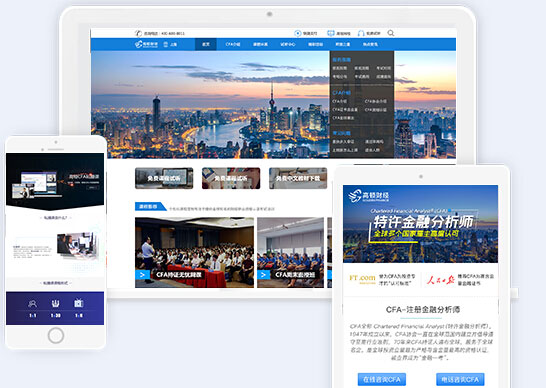
Task: Open the highlighted home tab in the navigation bar
Action: tap(206, 44)
